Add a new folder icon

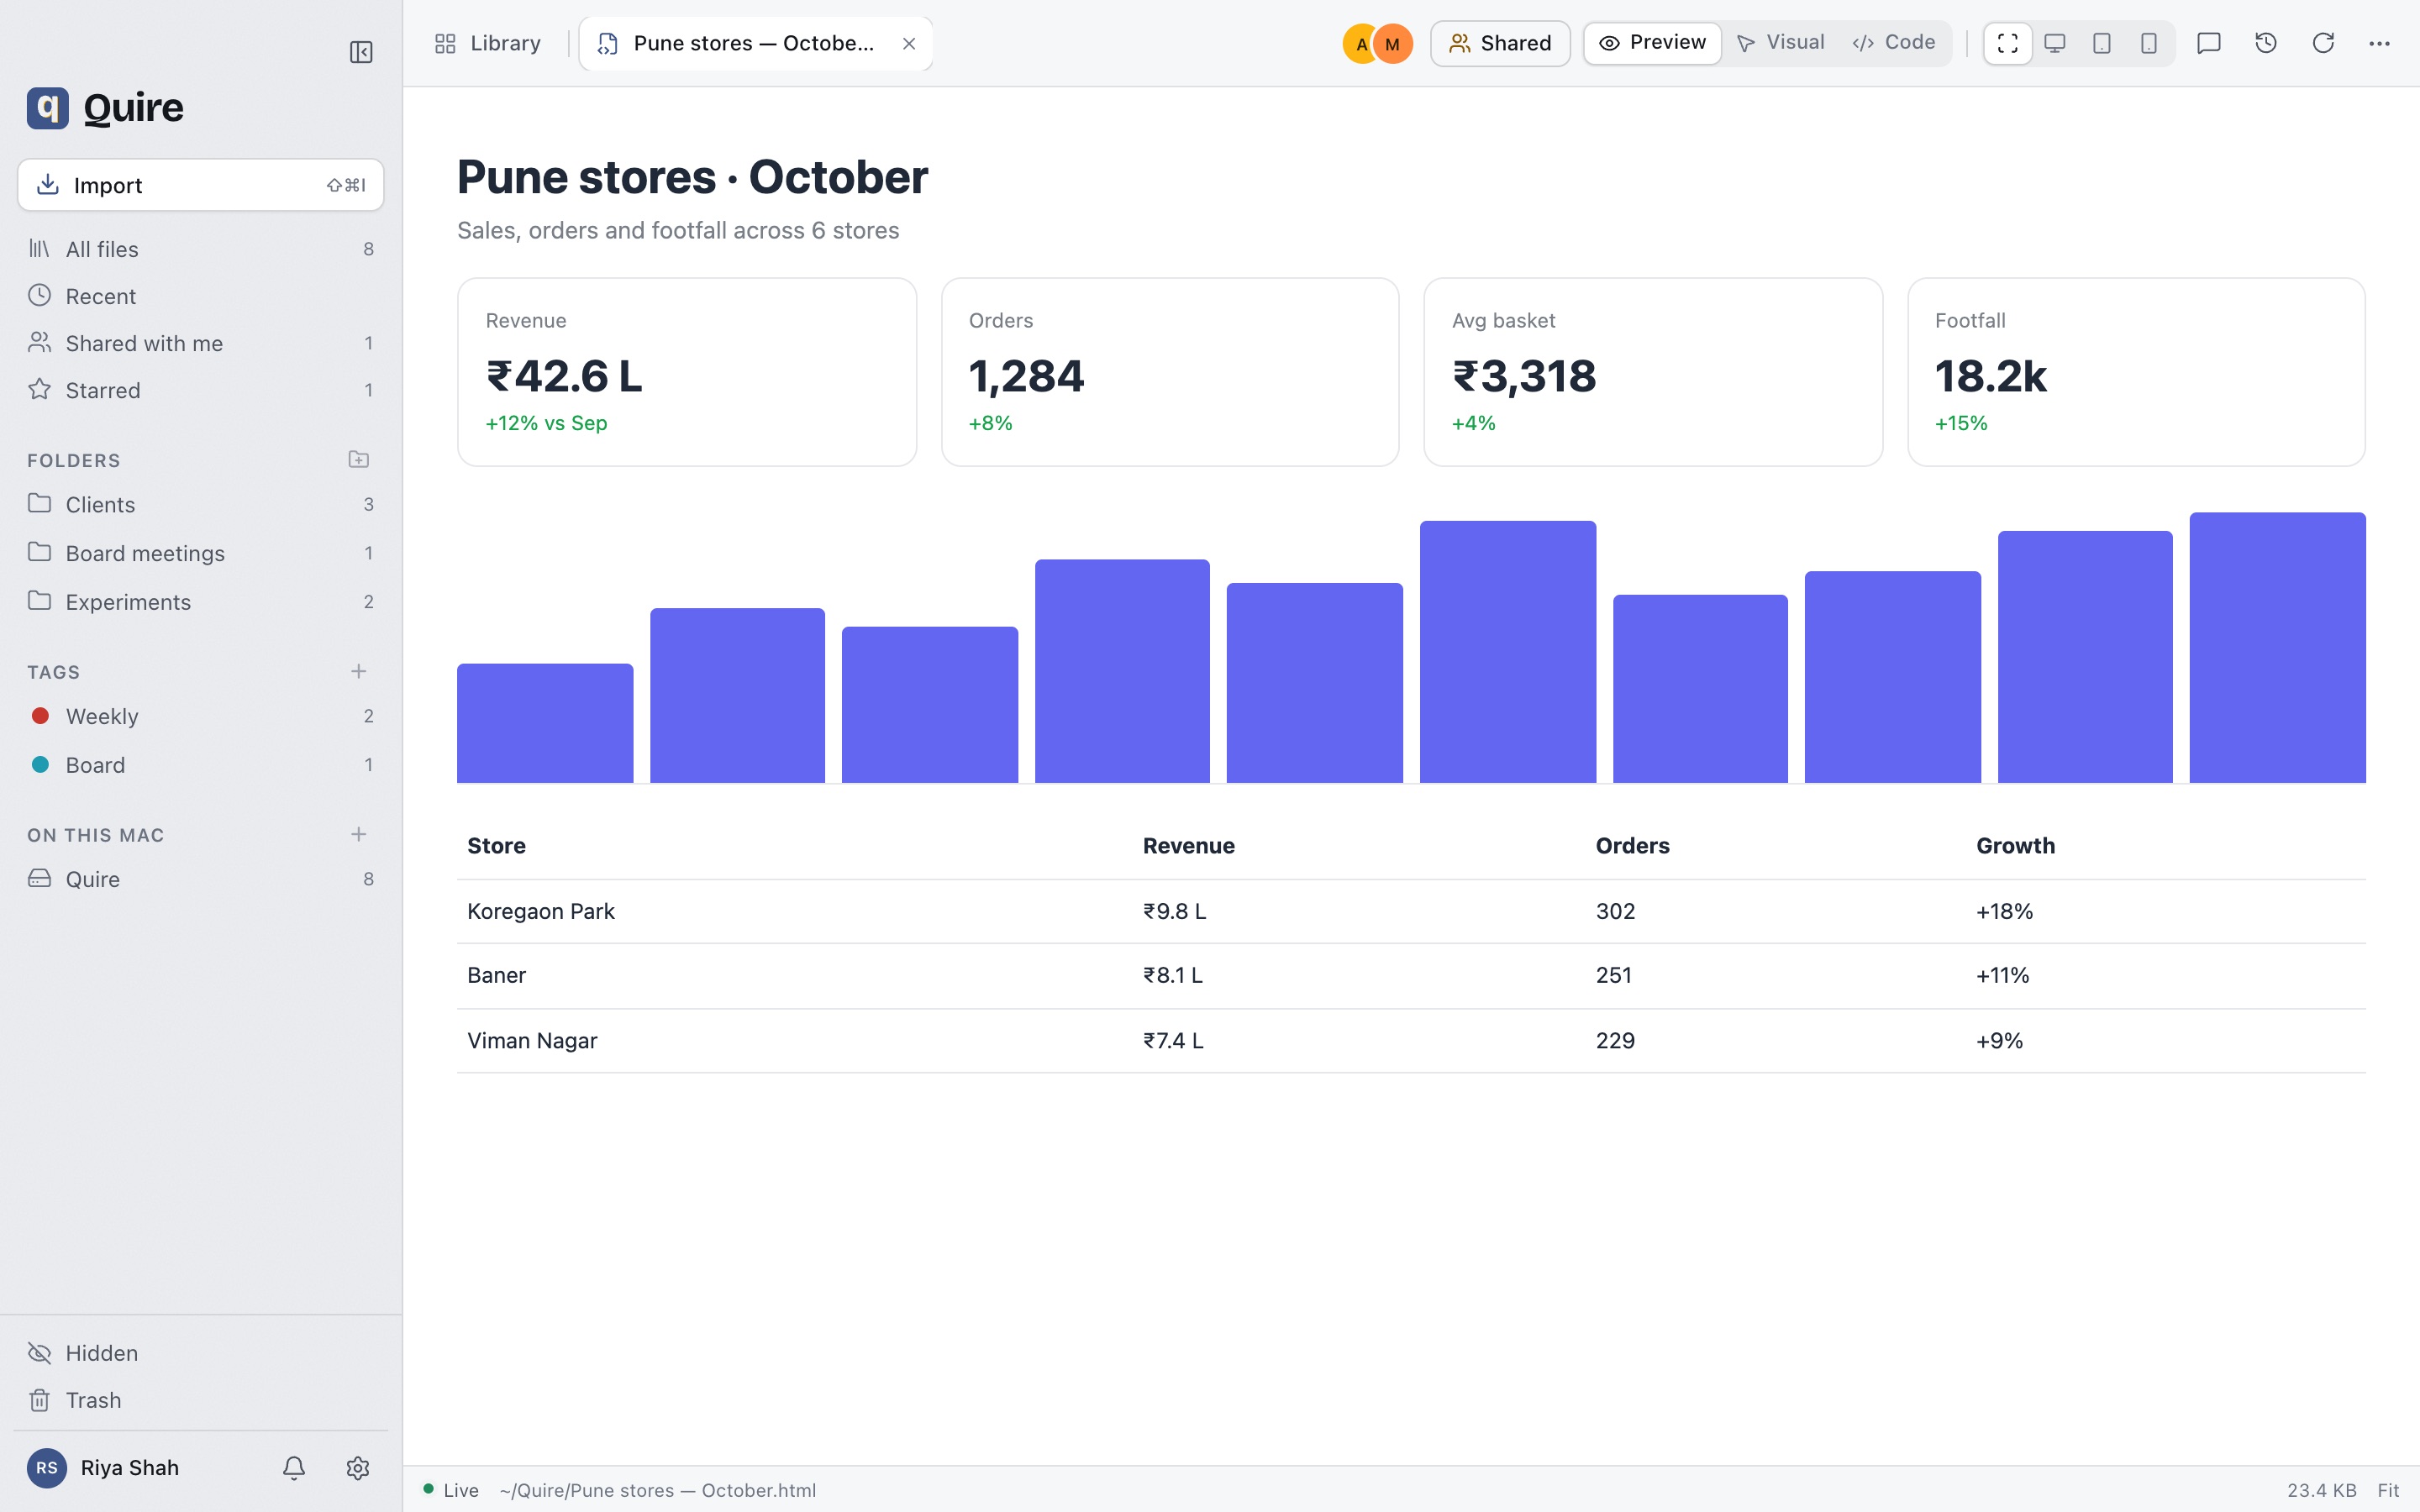pyautogui.click(x=358, y=460)
